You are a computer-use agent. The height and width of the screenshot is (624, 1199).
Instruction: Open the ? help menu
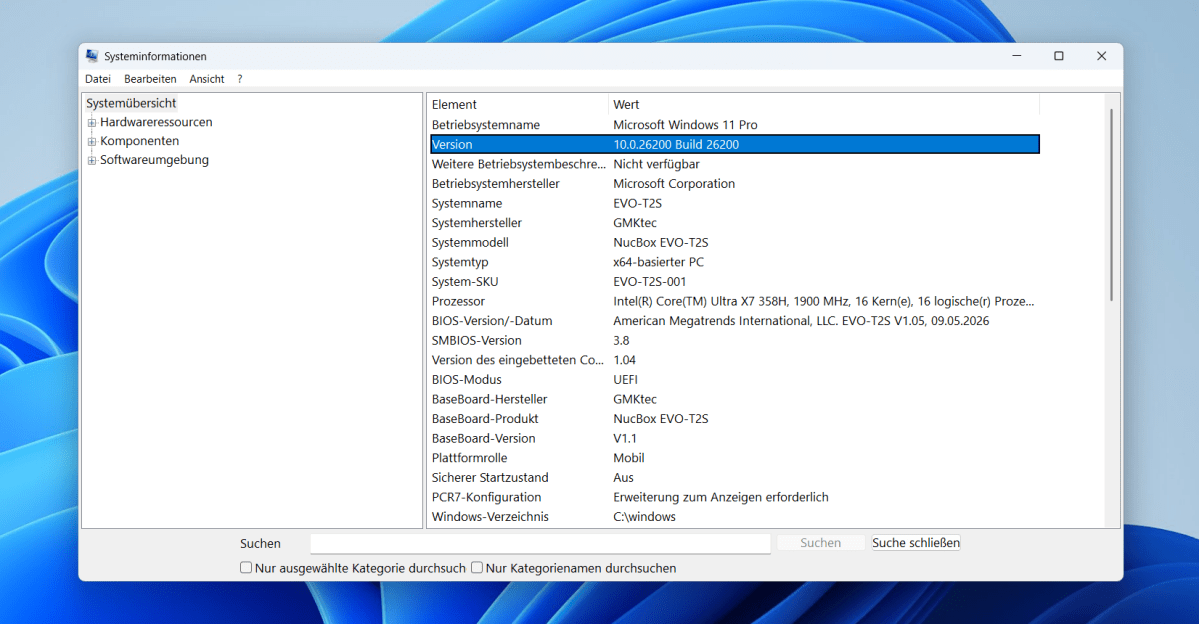(239, 79)
